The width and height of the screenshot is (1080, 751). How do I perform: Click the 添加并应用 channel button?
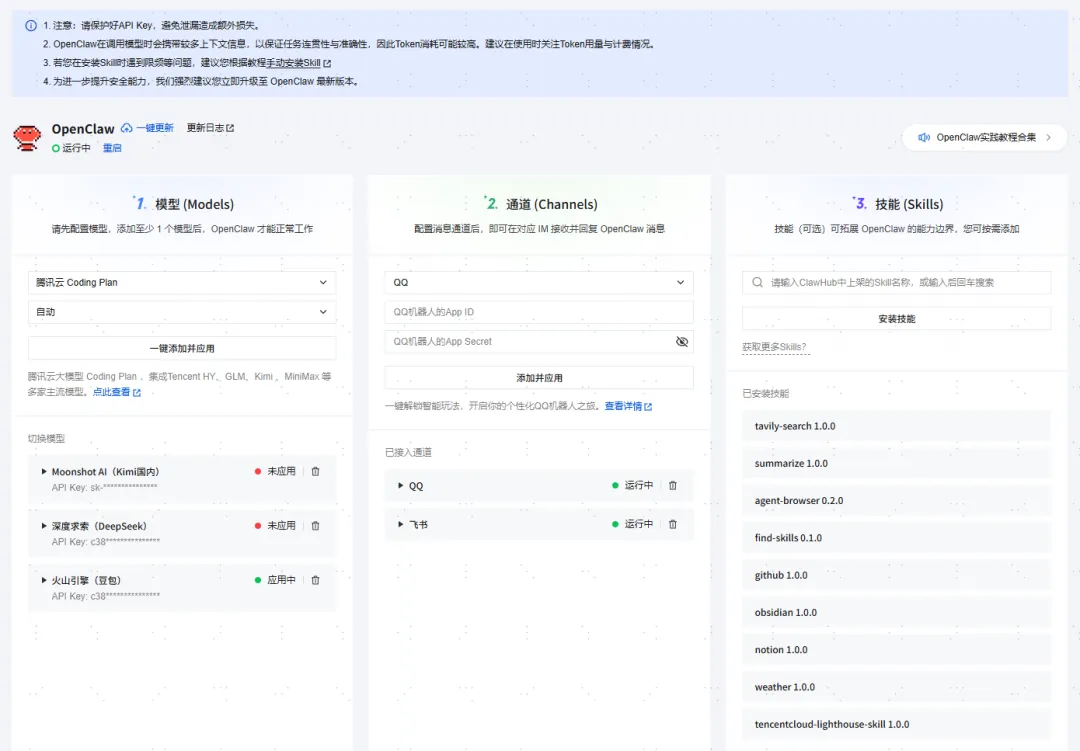tap(539, 378)
